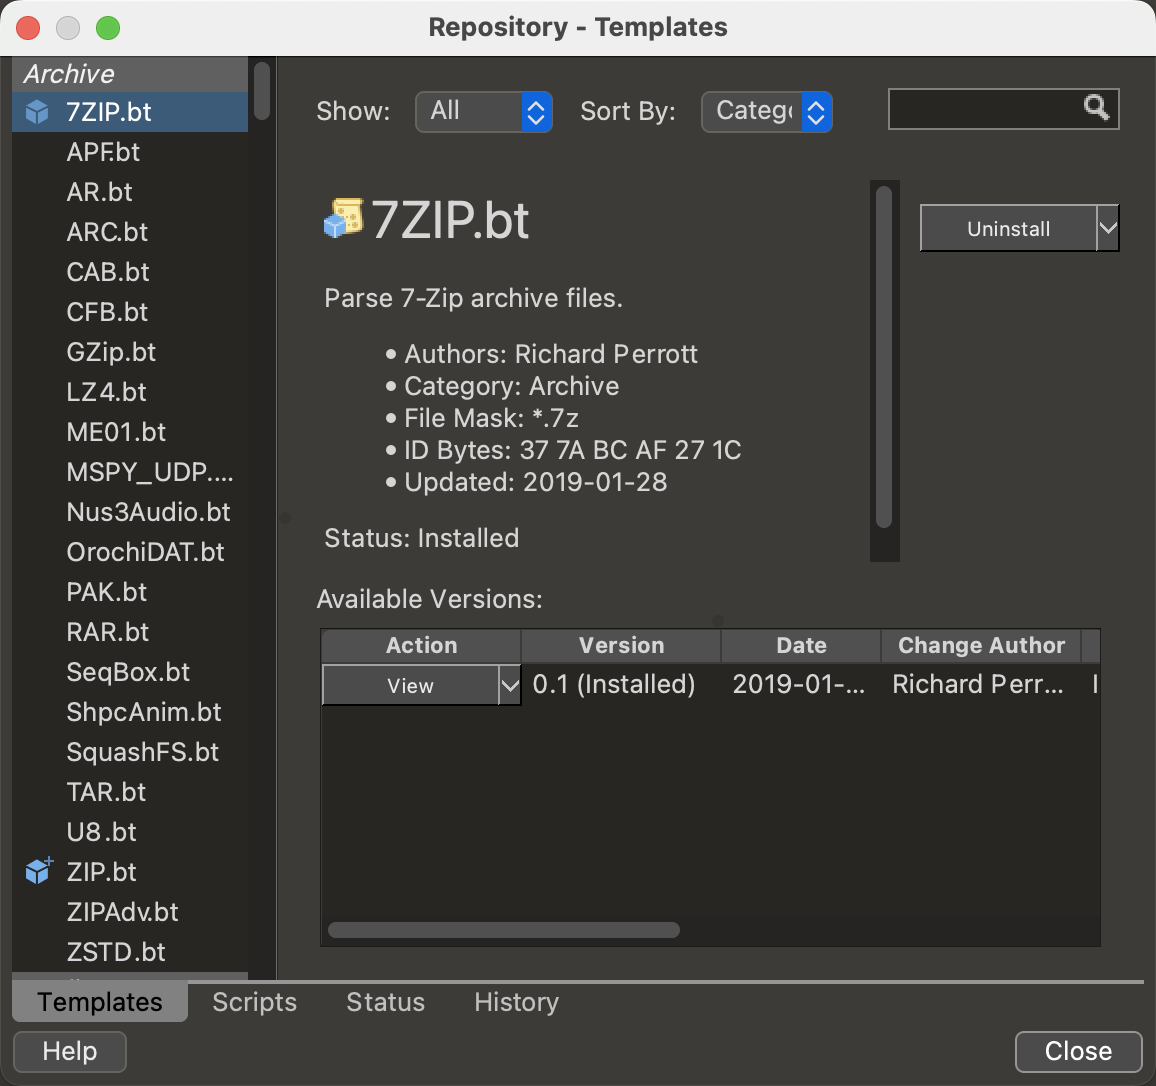Click the 'Category: Archive' line
The image size is (1156, 1086).
coord(512,386)
